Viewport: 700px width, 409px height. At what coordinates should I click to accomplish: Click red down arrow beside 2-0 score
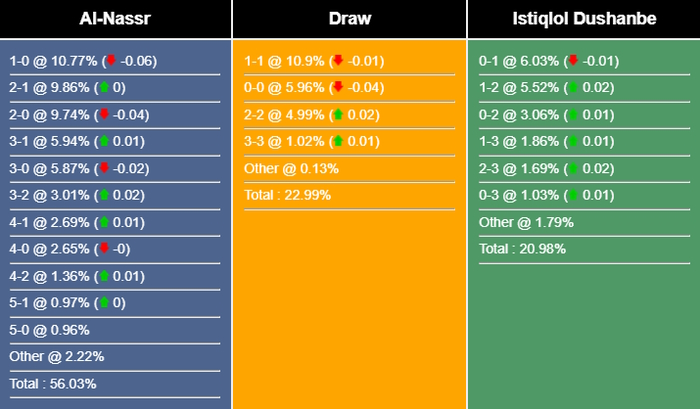coord(104,115)
